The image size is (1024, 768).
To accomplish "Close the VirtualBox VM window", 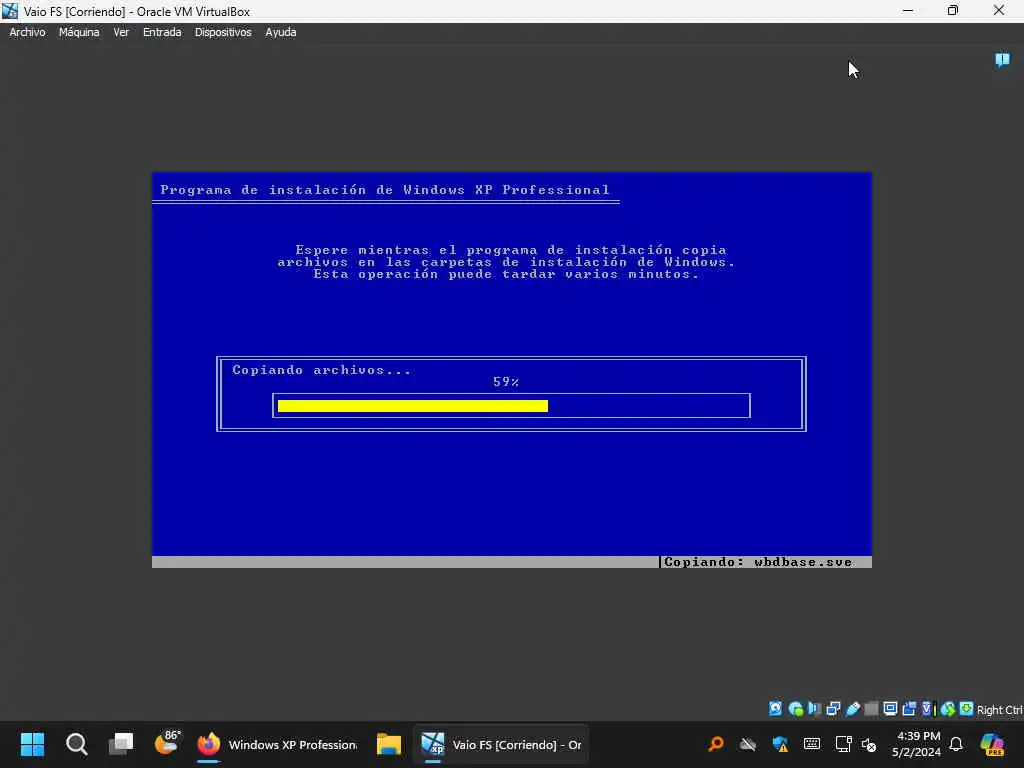I will click(x=999, y=11).
